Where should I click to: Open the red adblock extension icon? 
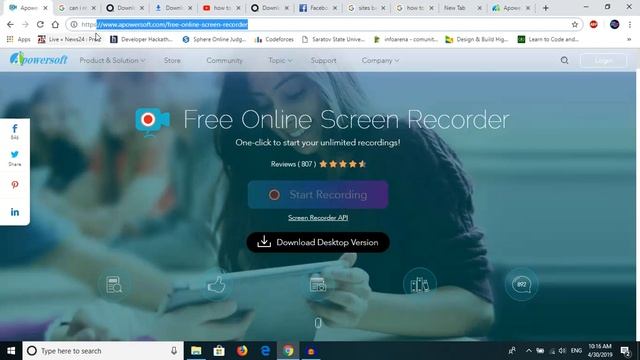(x=594, y=24)
